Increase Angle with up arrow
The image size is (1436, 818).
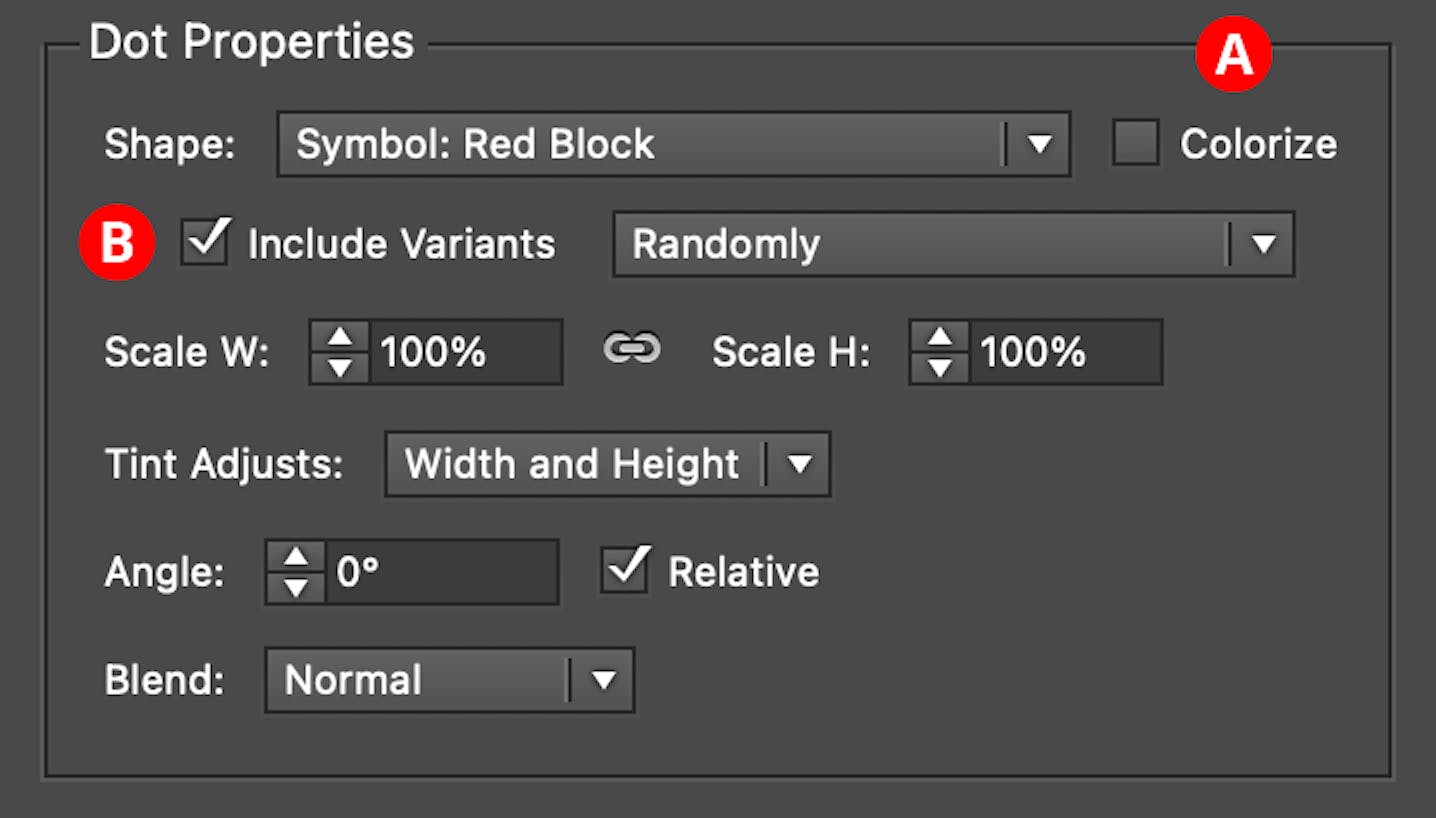(296, 556)
